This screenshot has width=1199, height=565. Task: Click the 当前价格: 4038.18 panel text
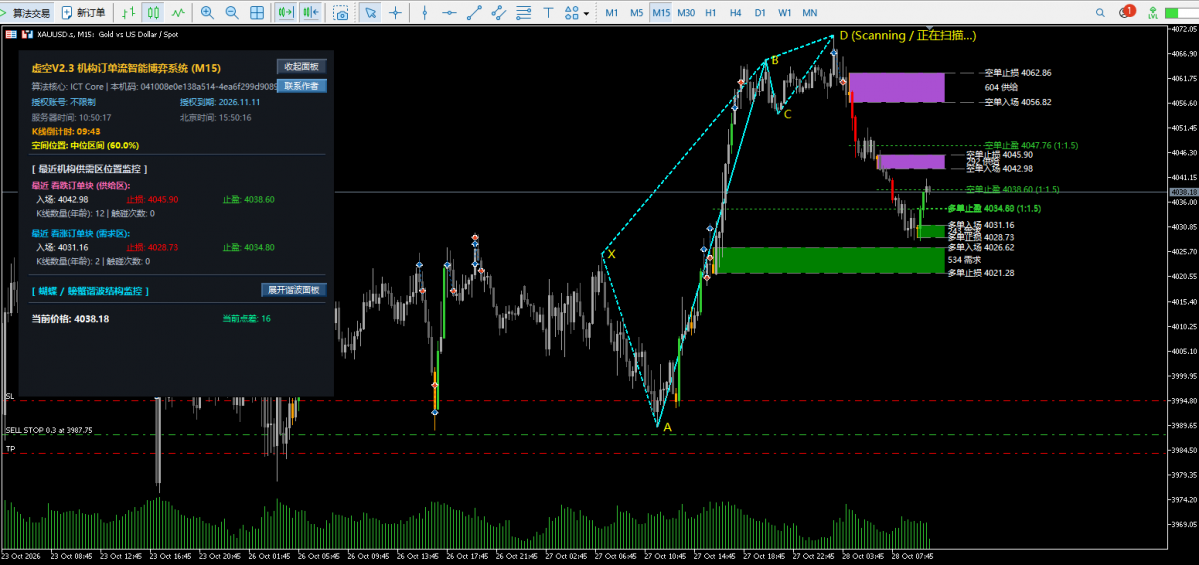coord(70,318)
